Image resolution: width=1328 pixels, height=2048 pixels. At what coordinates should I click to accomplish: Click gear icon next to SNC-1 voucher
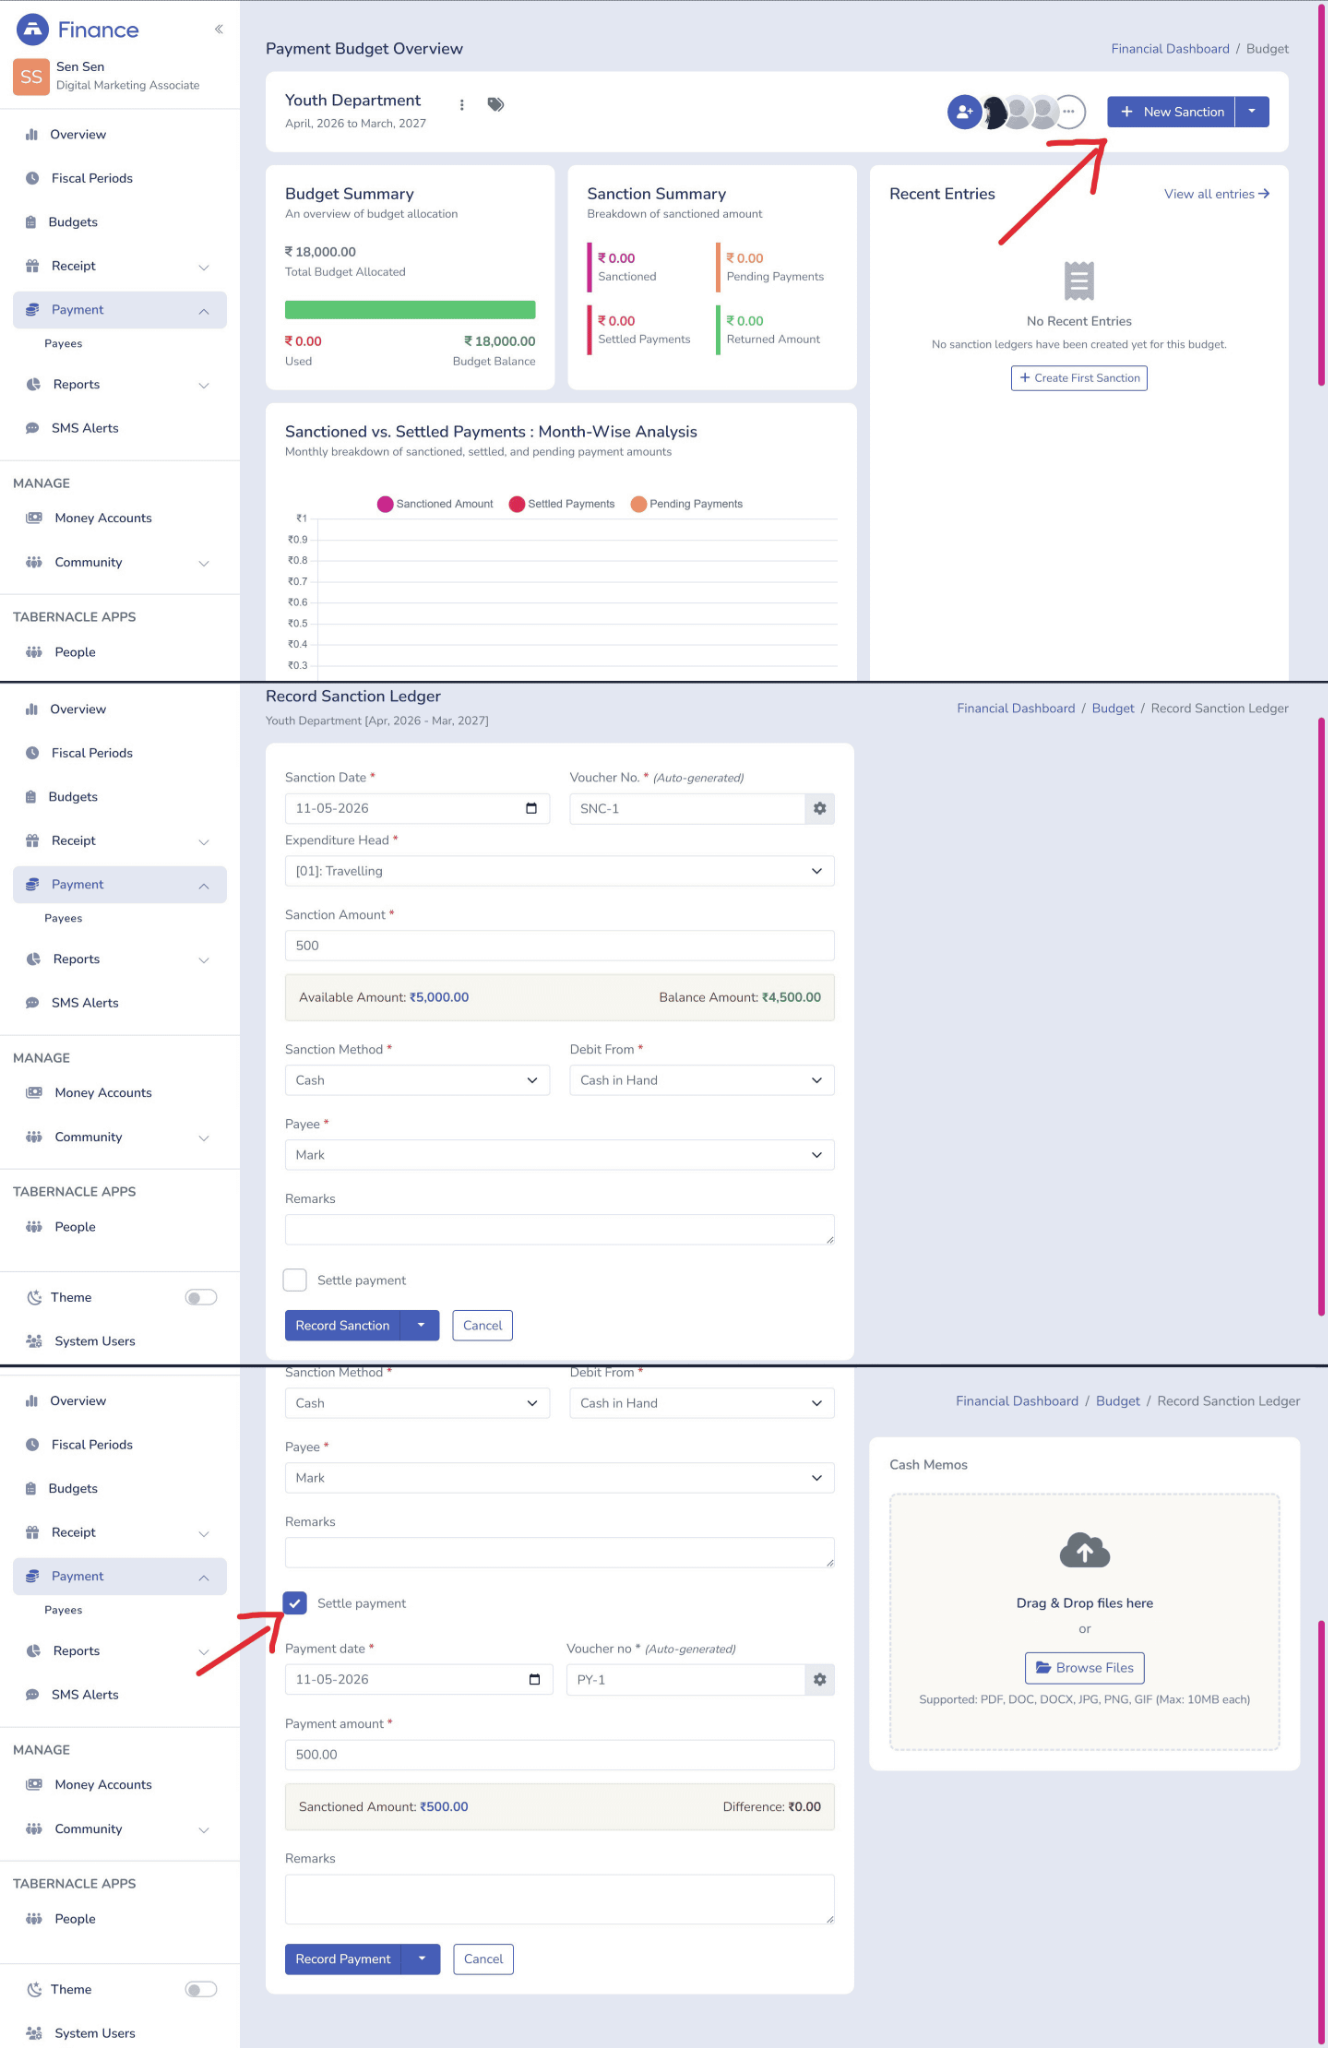tap(820, 808)
